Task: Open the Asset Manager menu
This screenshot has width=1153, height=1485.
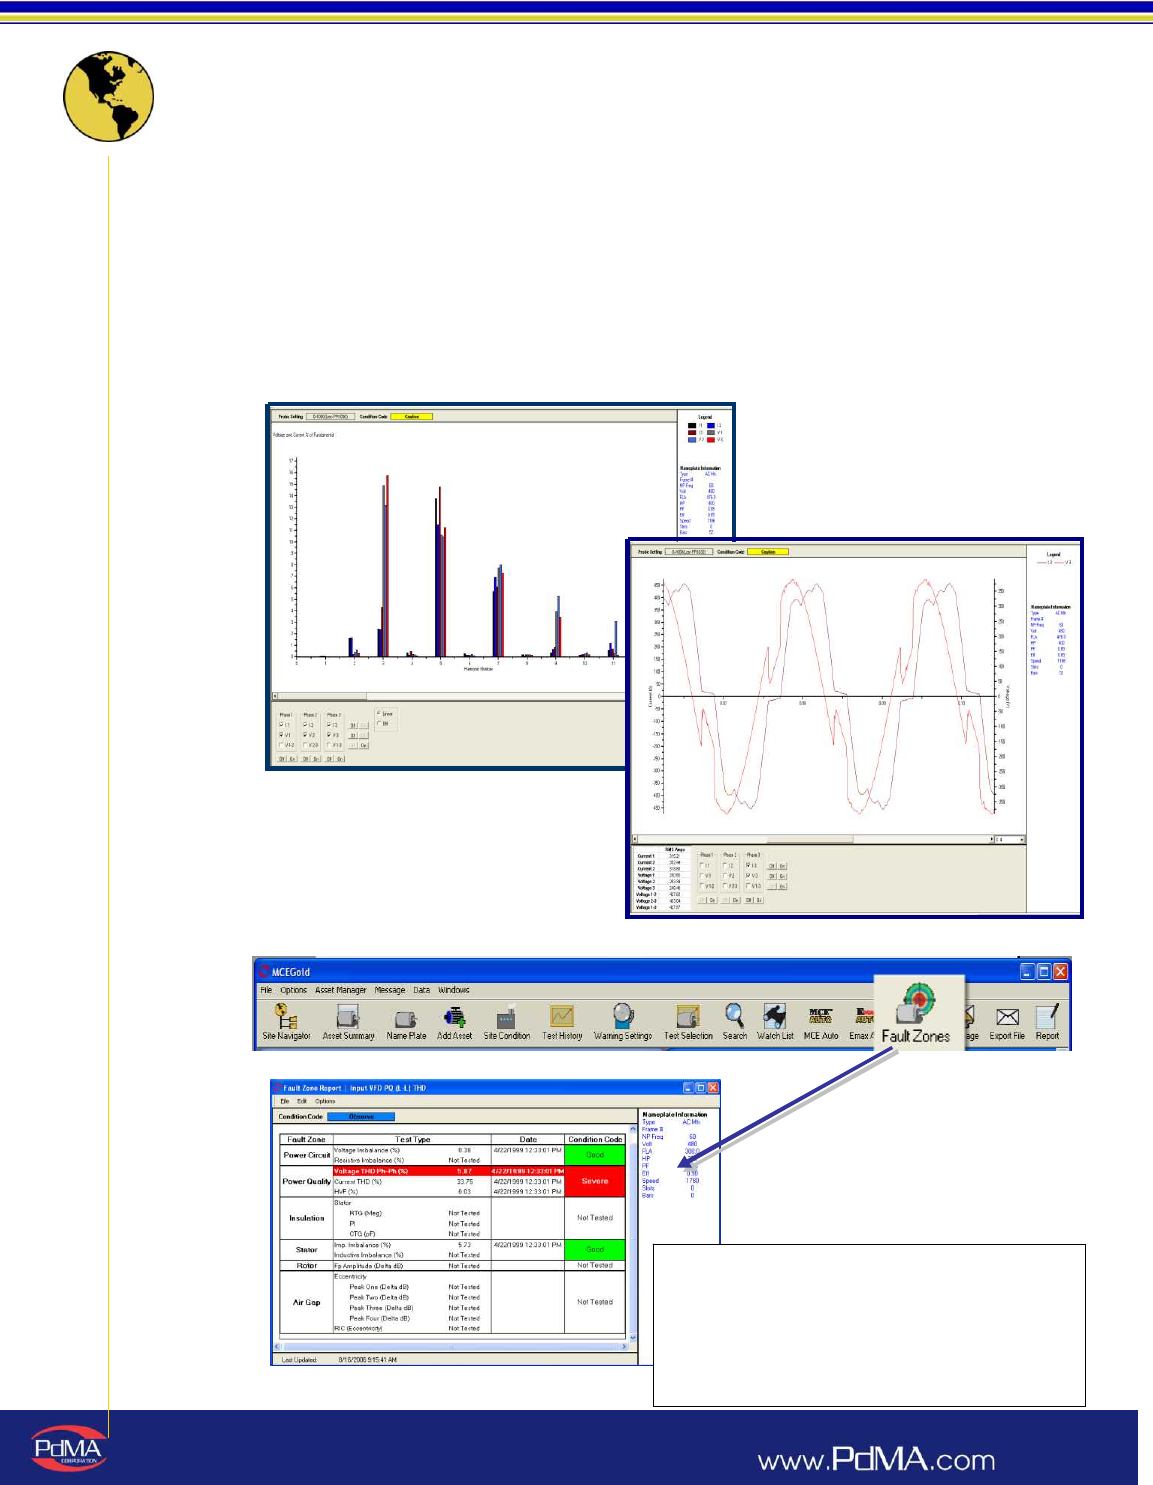Action: pyautogui.click(x=340, y=990)
